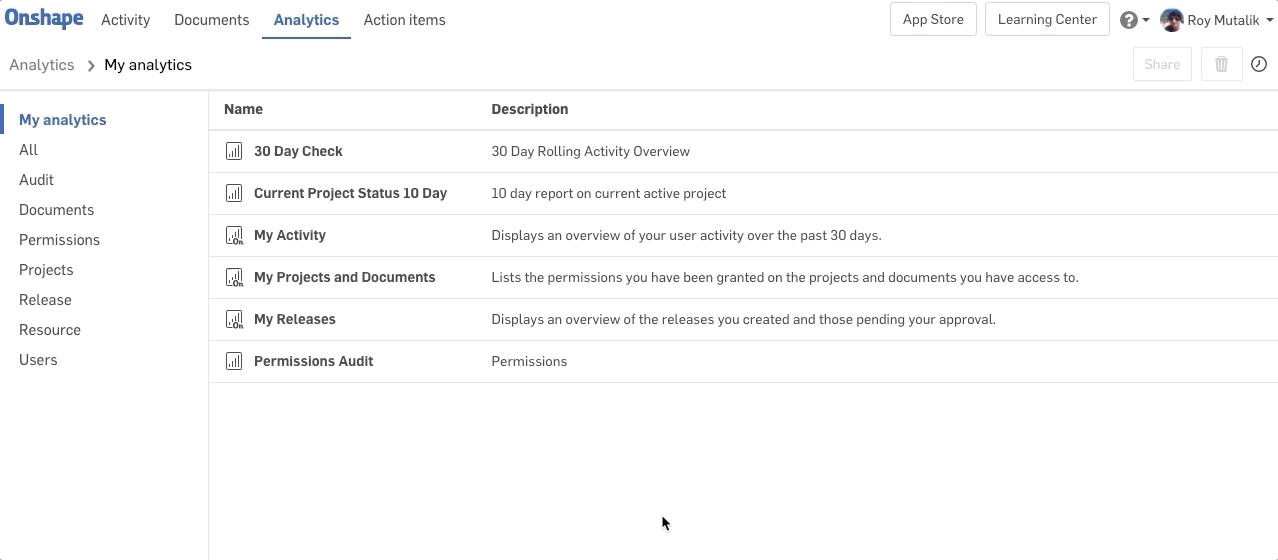Screen dimensions: 1278x560
Task: Open the Action items tab
Action: (405, 20)
